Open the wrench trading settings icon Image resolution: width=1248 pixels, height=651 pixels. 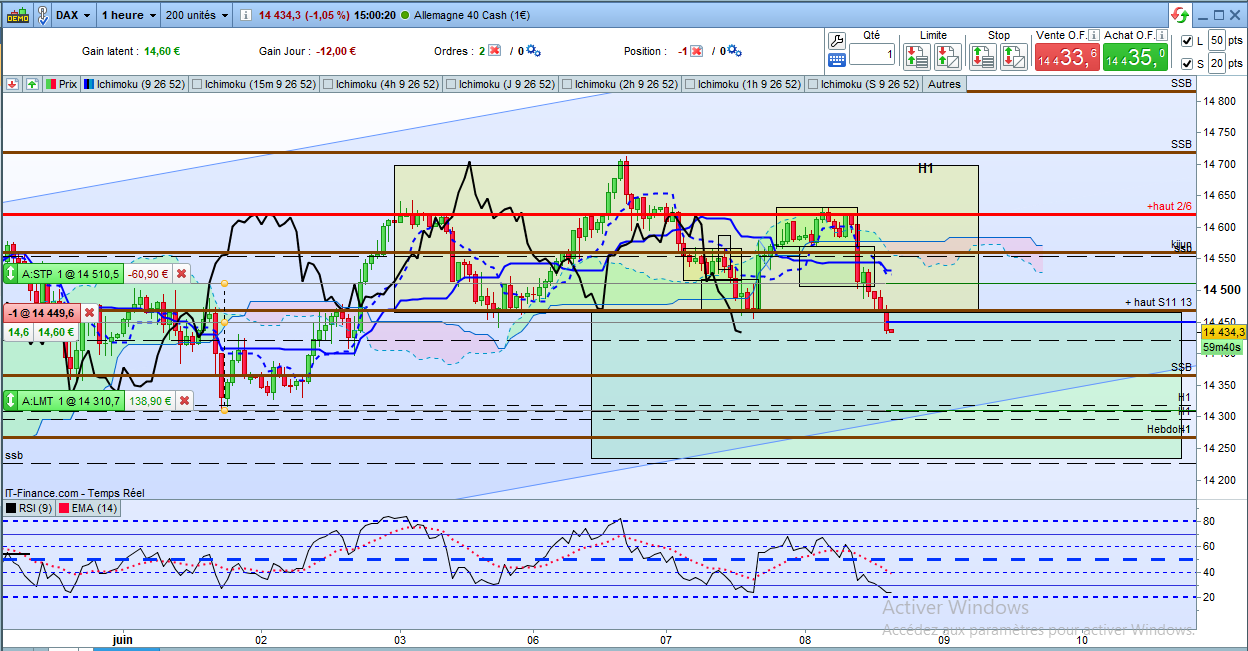[x=838, y=39]
